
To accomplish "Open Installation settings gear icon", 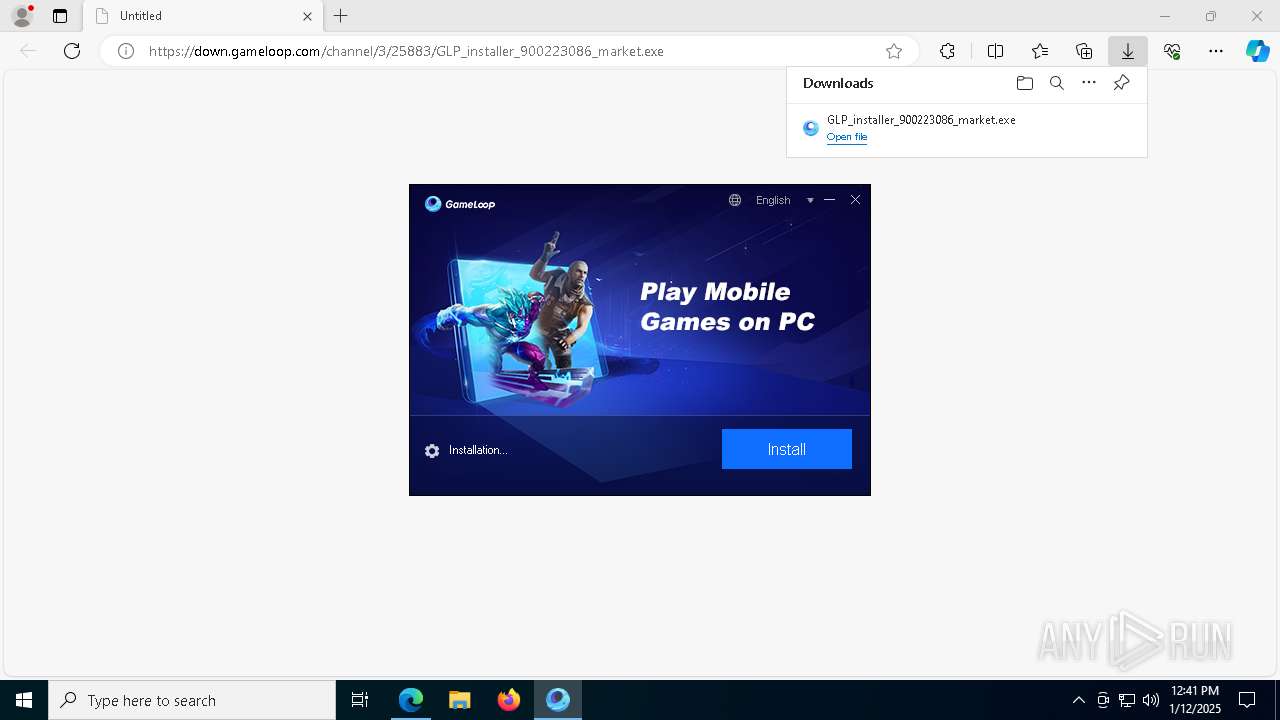I will 432,451.
